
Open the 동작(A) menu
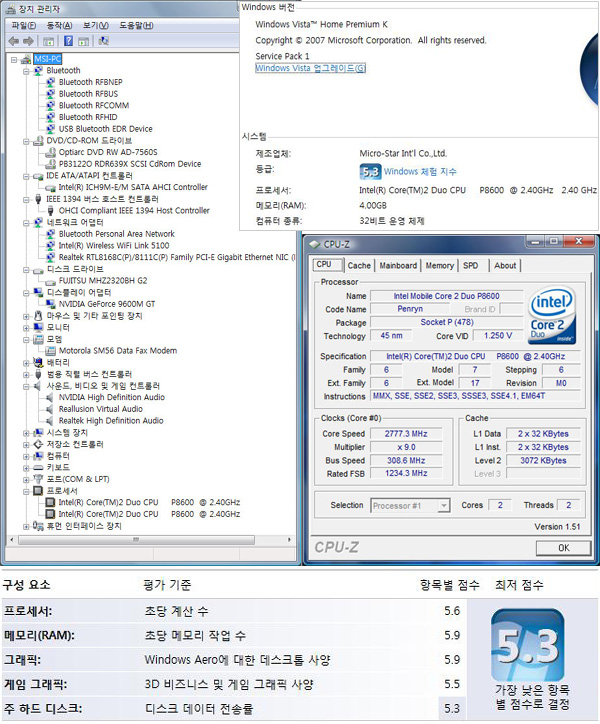[x=60, y=25]
